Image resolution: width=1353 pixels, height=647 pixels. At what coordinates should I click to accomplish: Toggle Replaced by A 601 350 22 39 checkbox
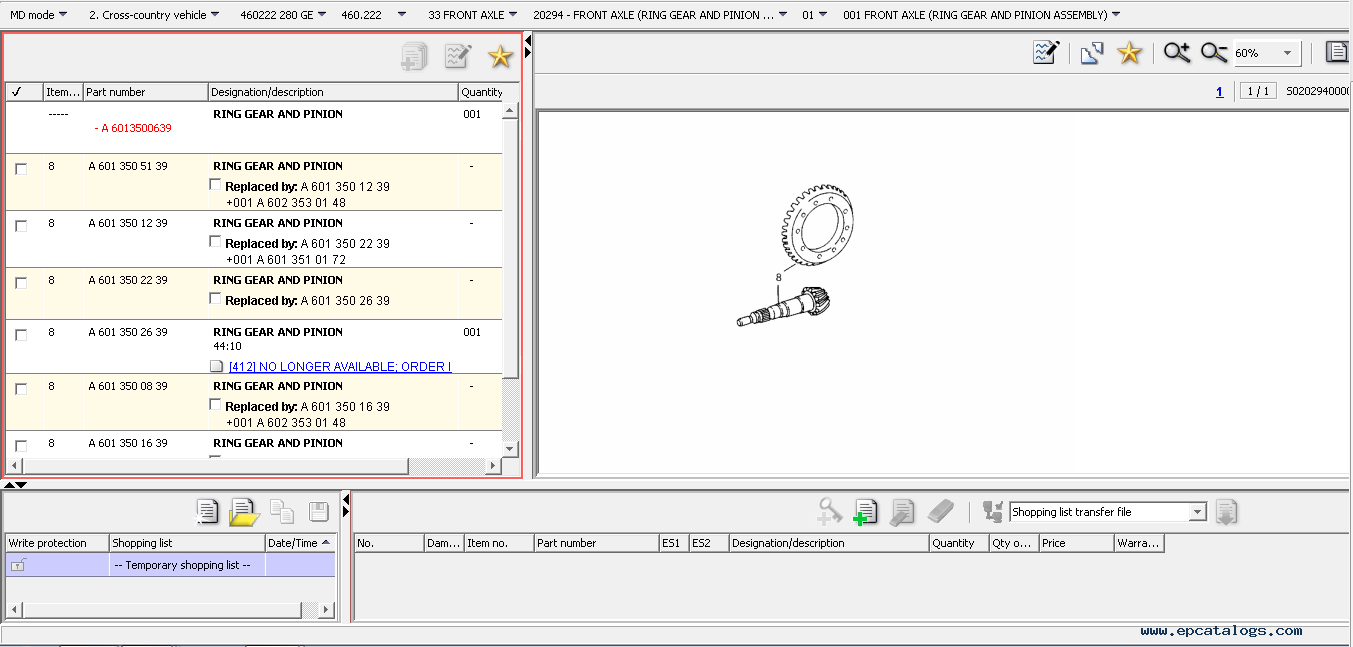click(215, 241)
